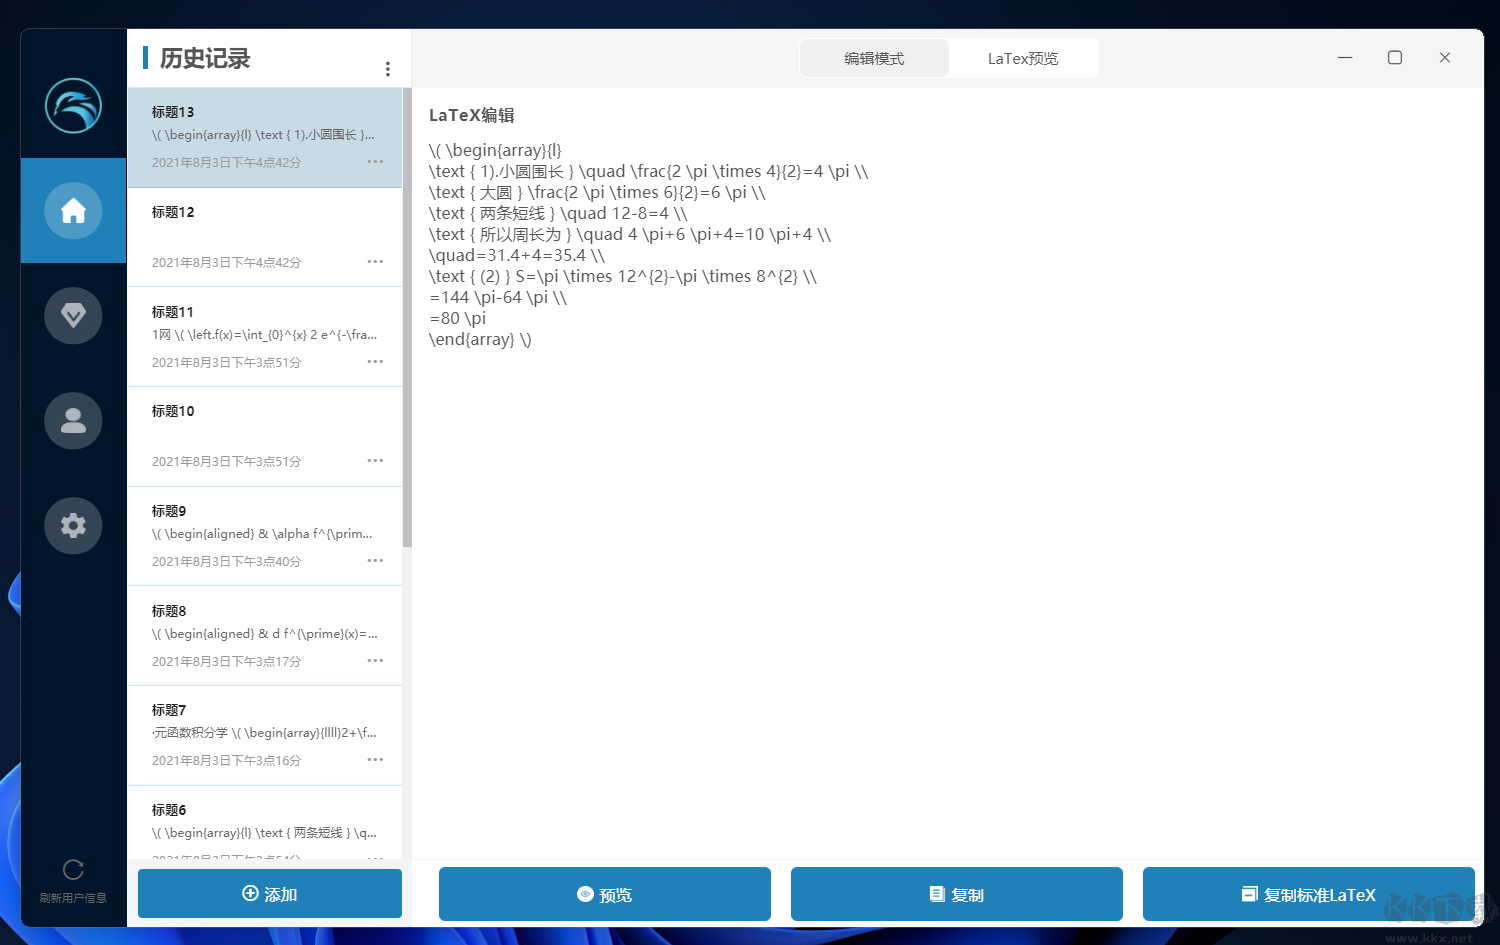
Task: Select the 标题10 history record
Action: [x=265, y=436]
